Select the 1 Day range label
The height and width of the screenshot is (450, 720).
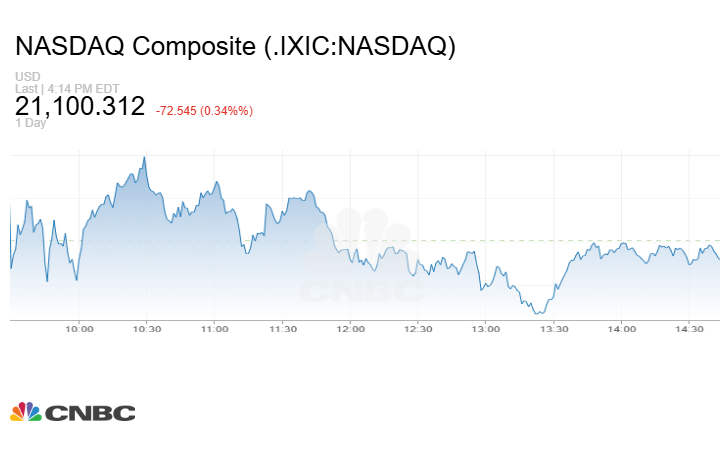point(31,123)
